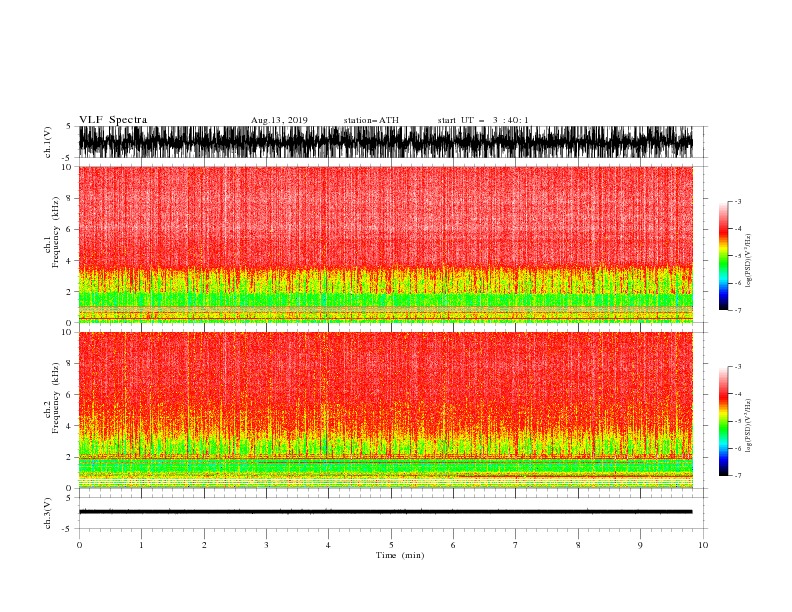
Task: Click the 'Aug.13, 2019' date label
Action: coord(279,120)
